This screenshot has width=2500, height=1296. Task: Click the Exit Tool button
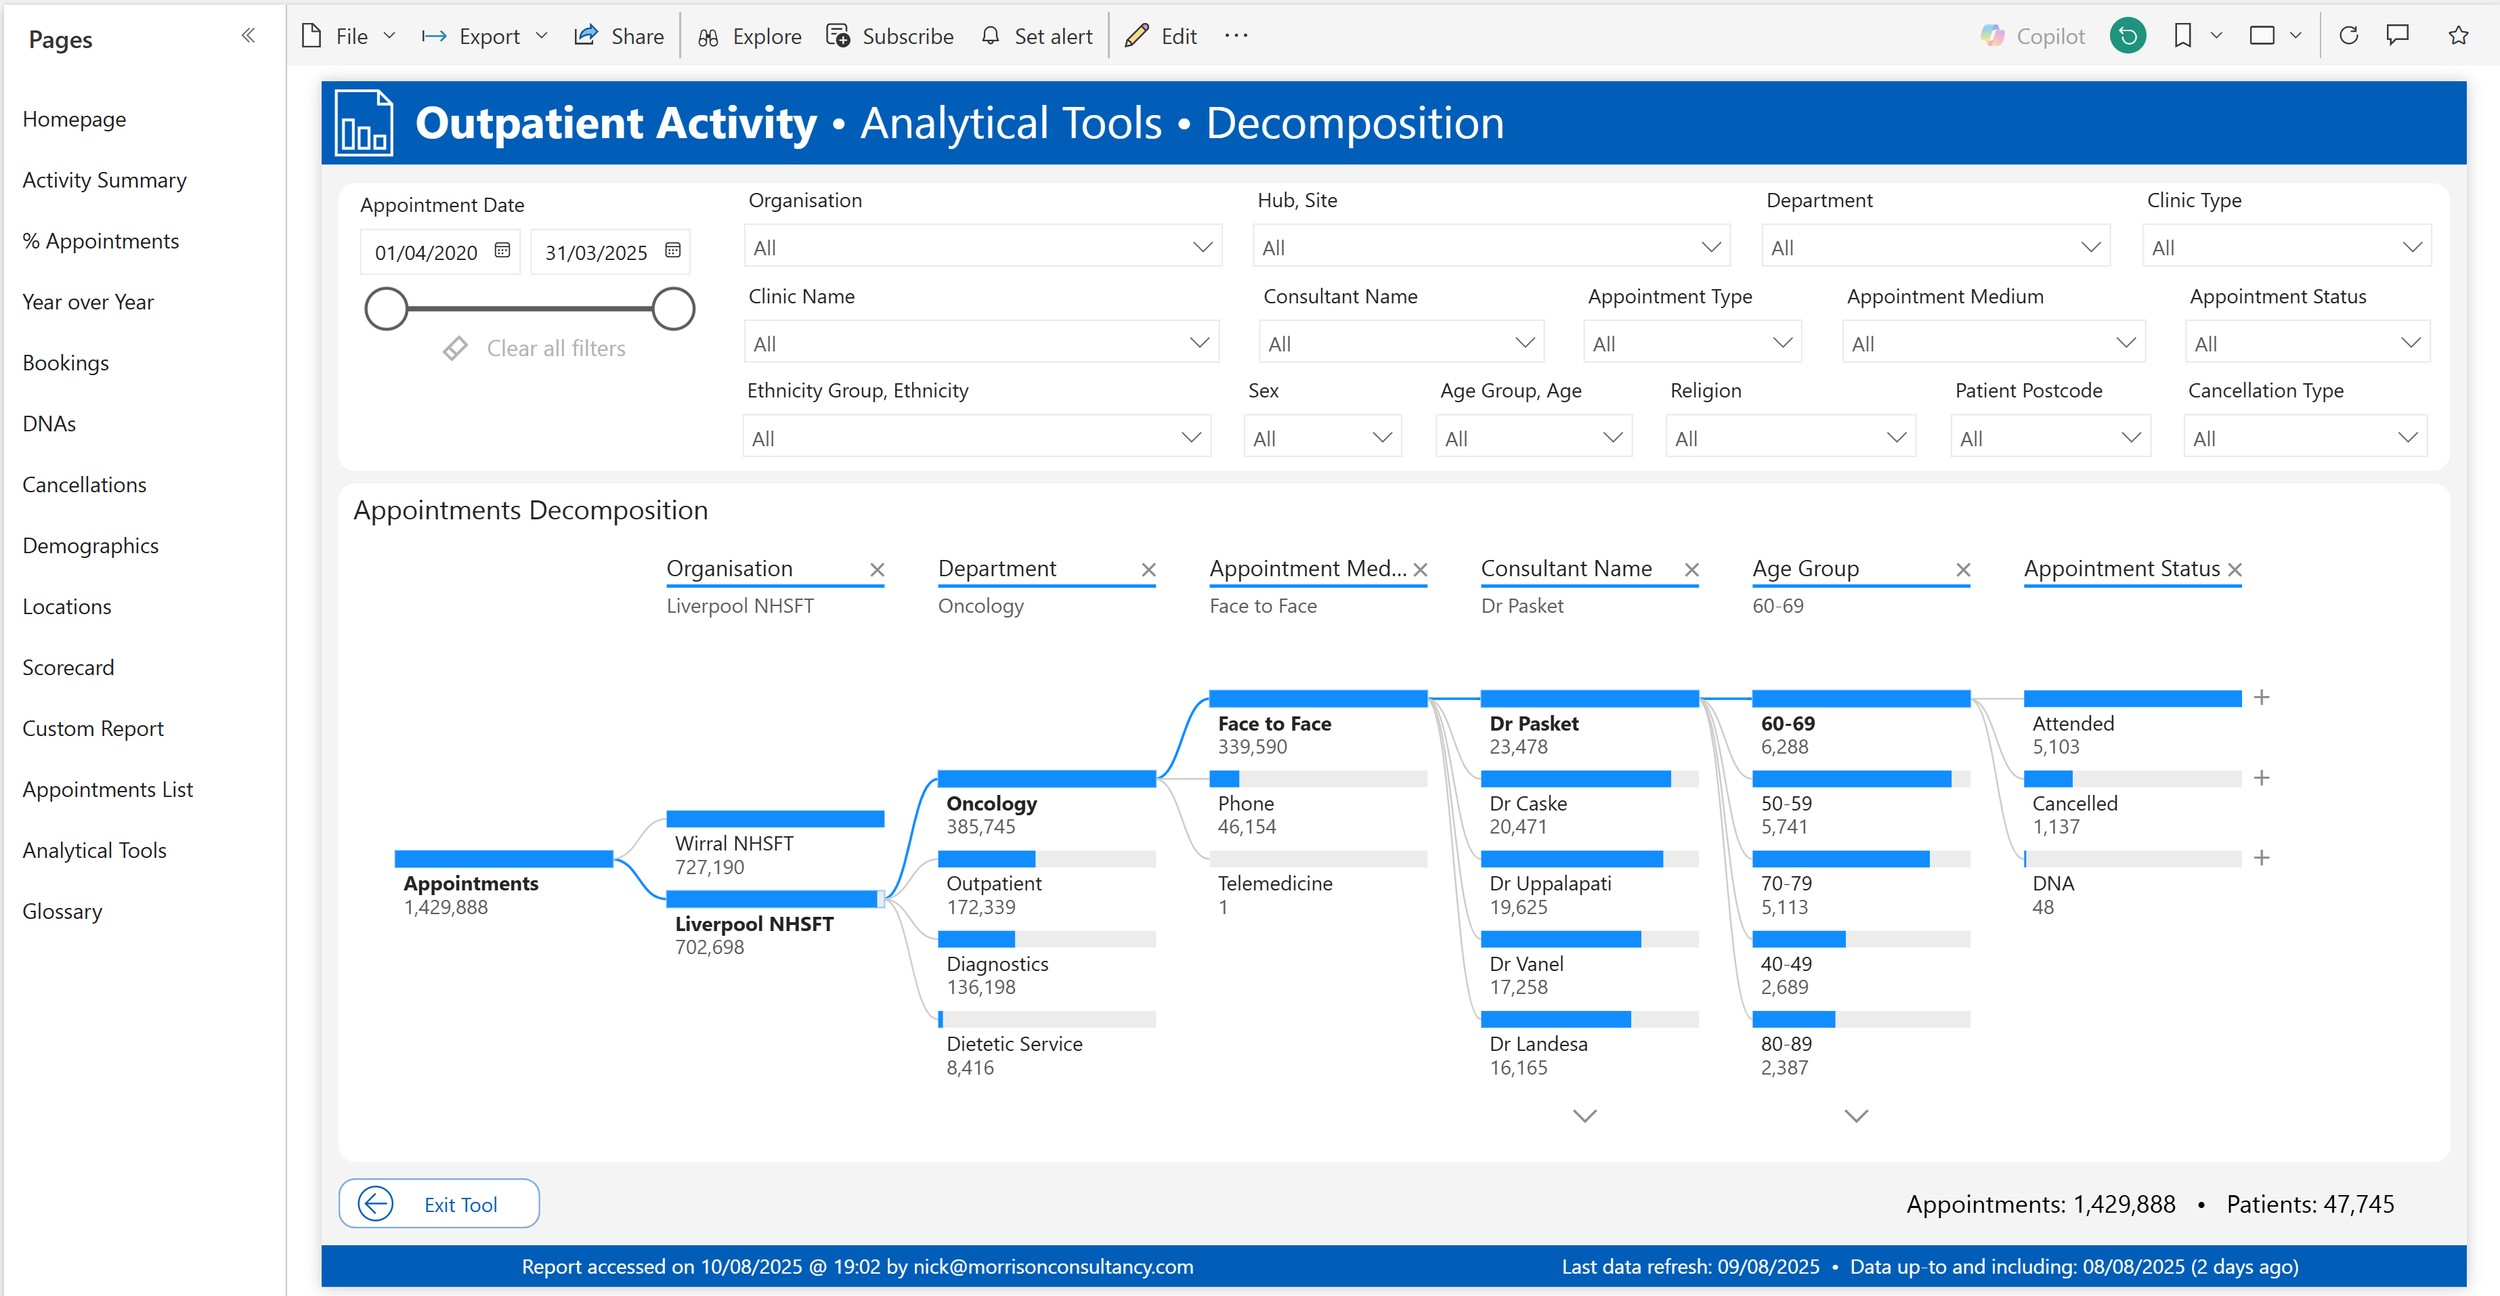tap(439, 1204)
